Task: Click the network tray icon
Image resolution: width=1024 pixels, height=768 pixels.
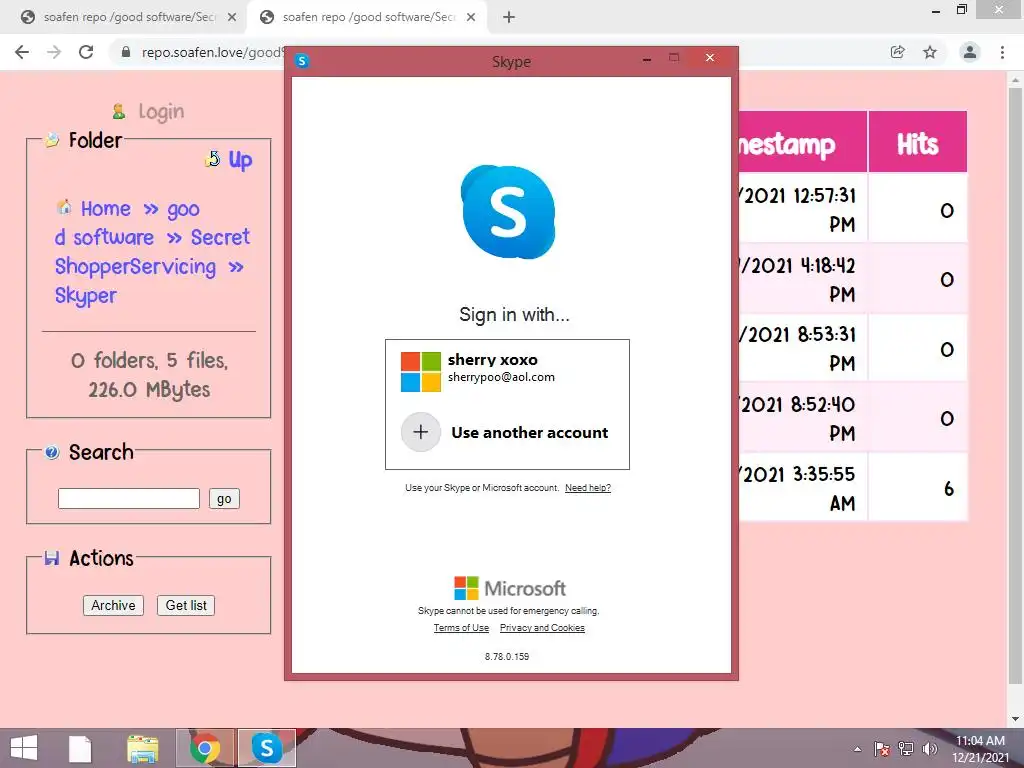Action: (x=905, y=748)
